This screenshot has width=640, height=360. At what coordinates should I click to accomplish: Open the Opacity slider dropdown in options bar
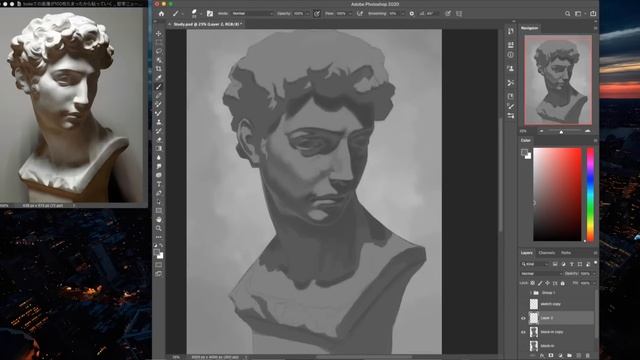point(307,13)
